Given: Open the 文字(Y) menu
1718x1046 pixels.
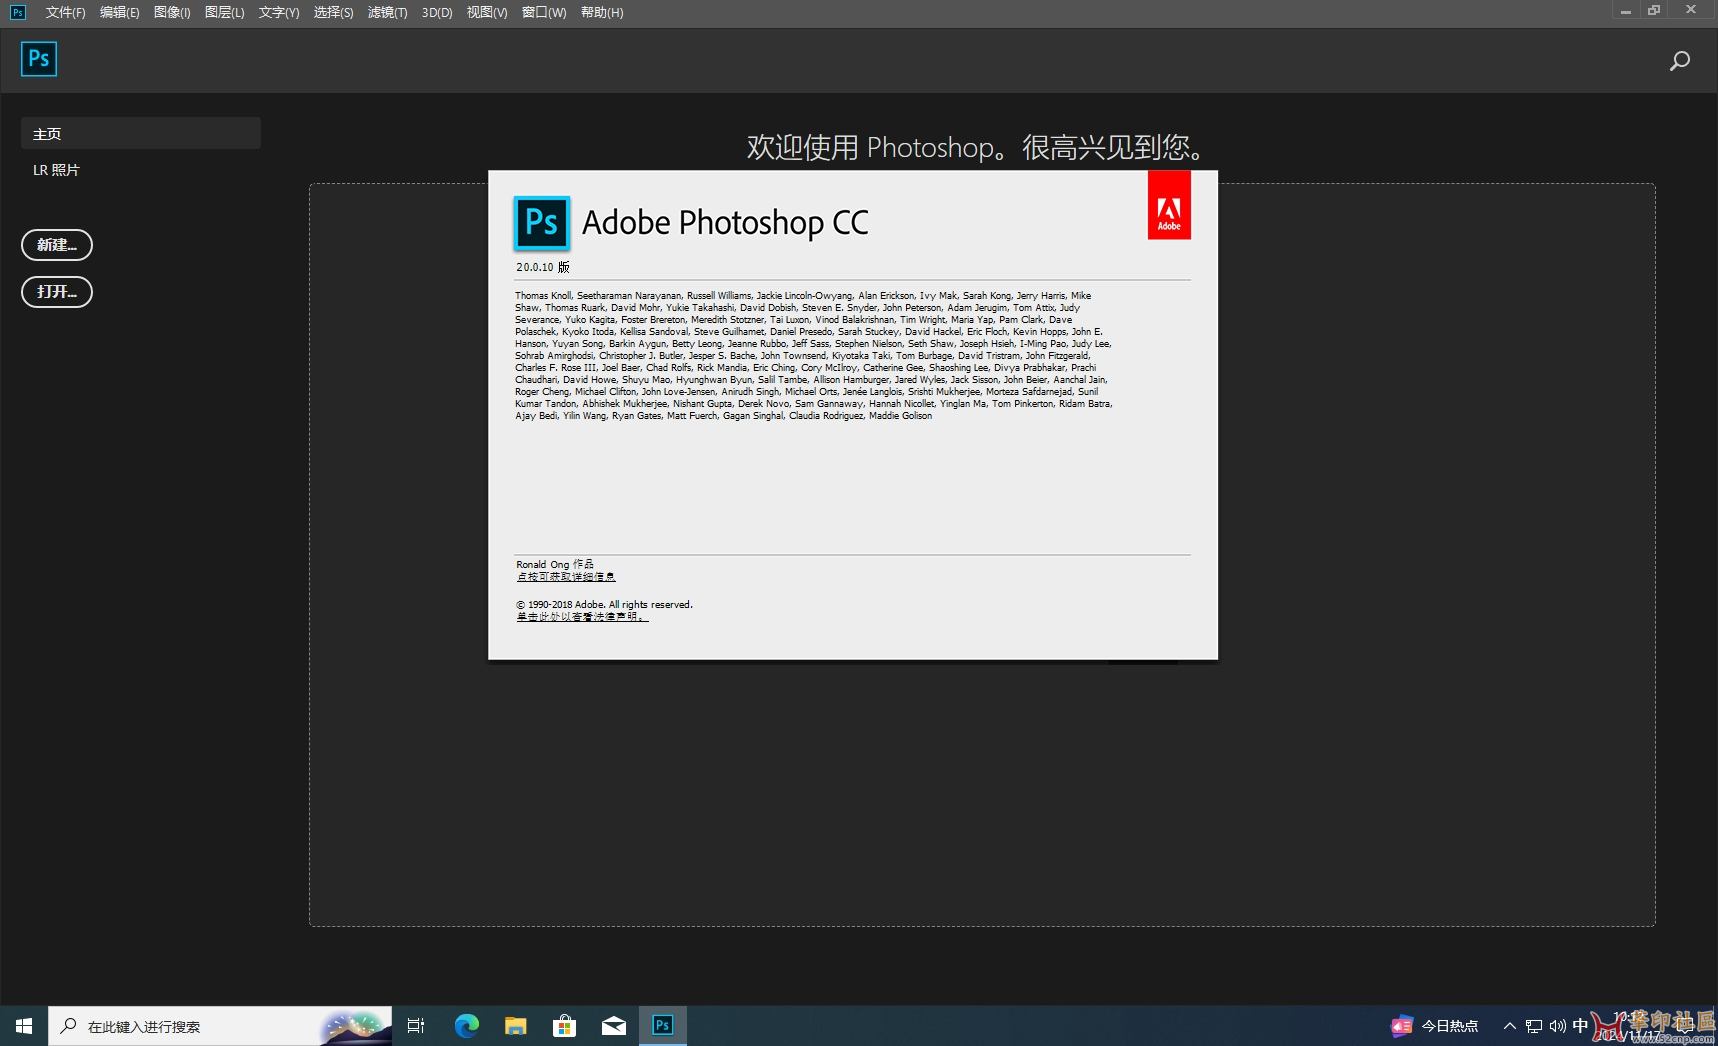Looking at the screenshot, I should [x=278, y=12].
